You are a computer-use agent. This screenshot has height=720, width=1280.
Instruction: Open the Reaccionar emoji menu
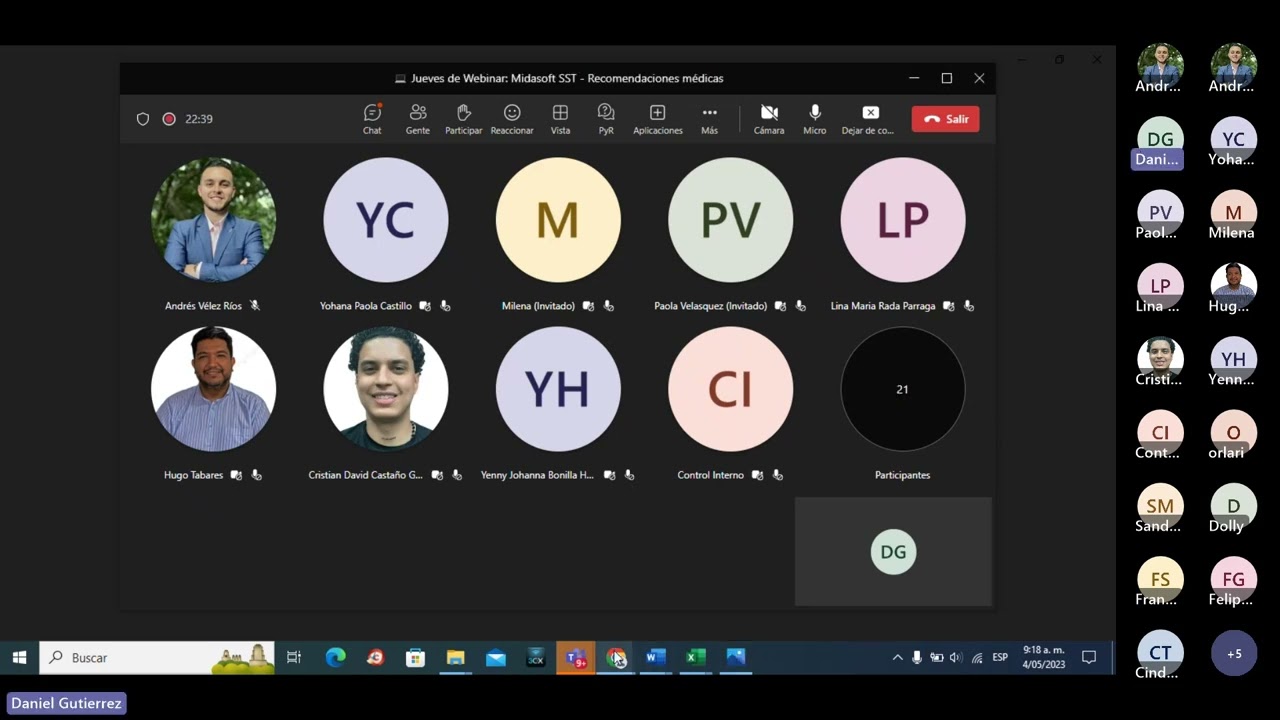tap(512, 119)
